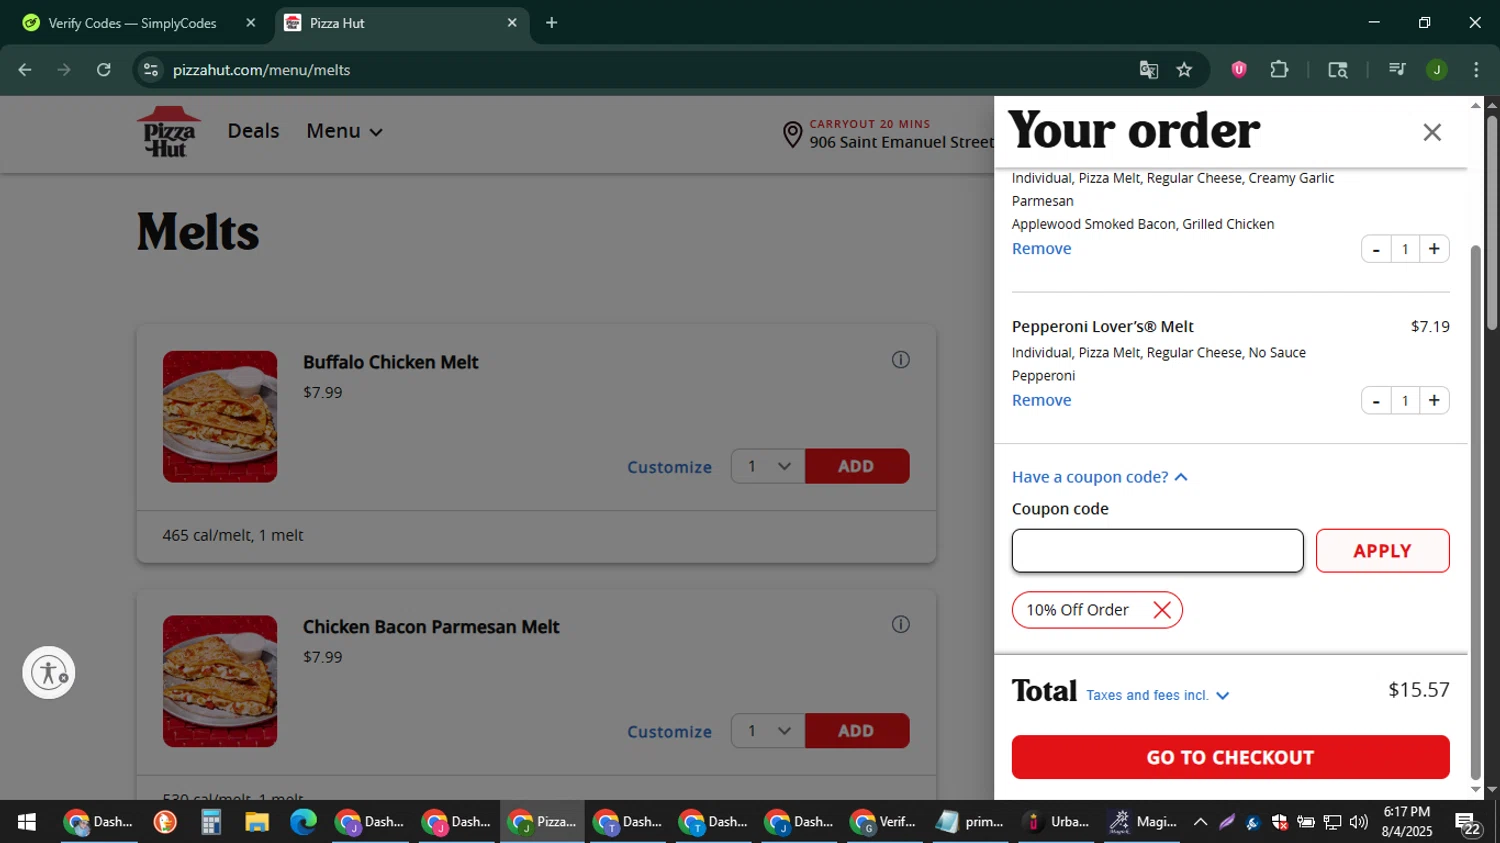Viewport: 1500px width, 843px height.
Task: Open the Calculator app in taskbar
Action: pos(211,822)
